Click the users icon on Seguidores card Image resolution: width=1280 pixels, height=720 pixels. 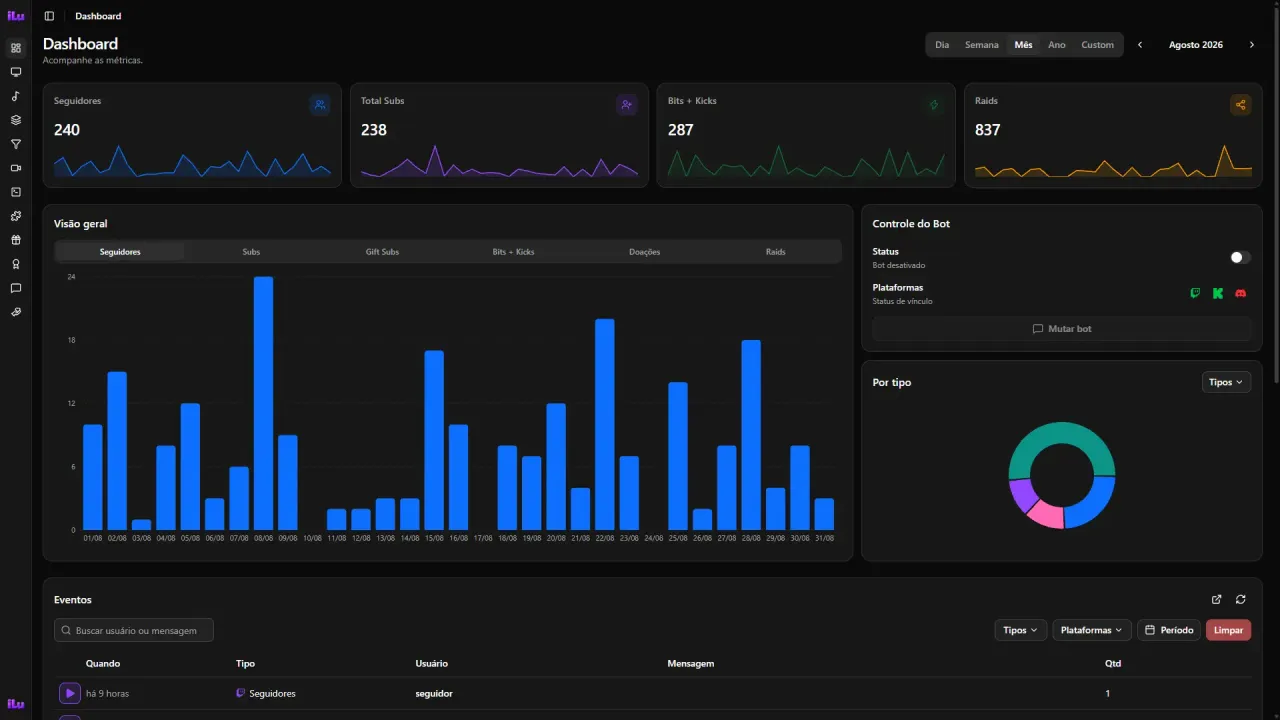click(320, 104)
